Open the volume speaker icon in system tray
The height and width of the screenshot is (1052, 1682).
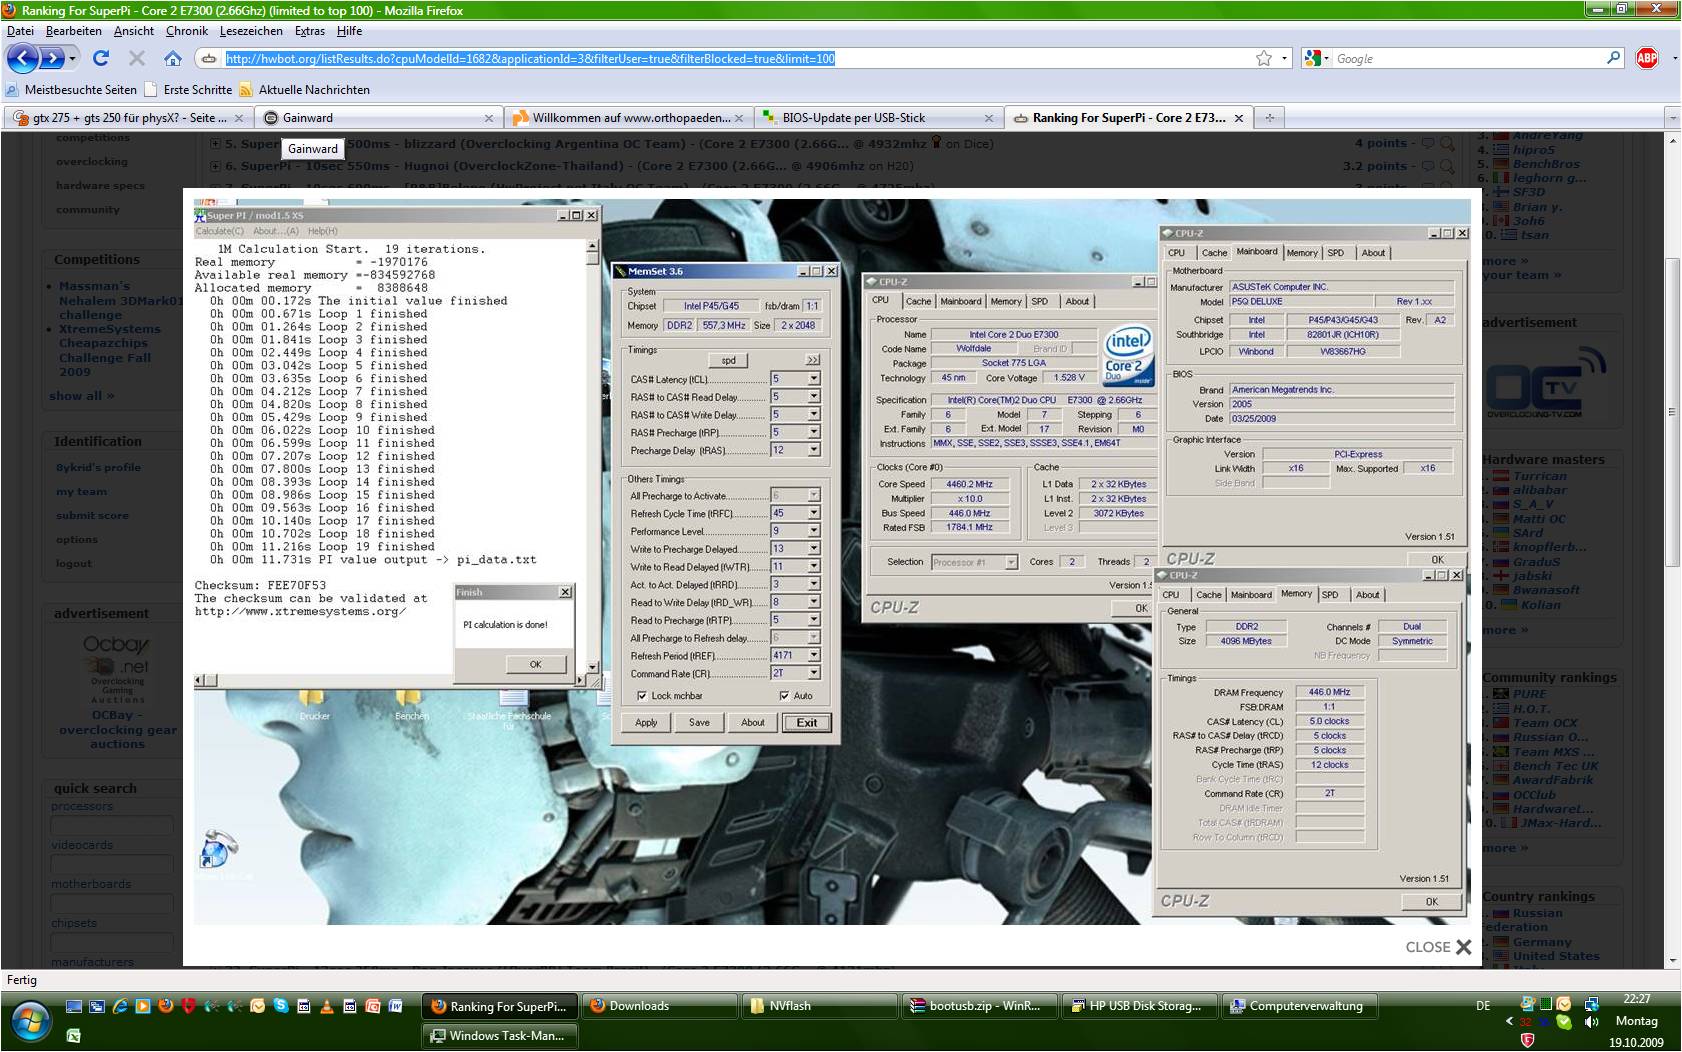pyautogui.click(x=1592, y=1022)
